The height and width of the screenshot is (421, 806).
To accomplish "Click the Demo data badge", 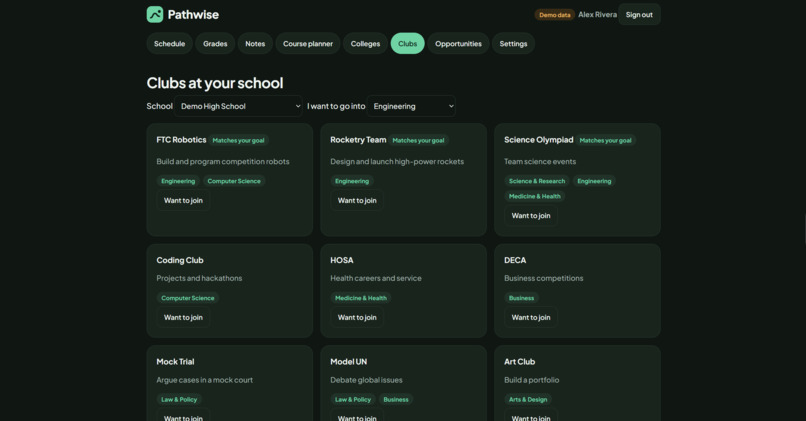I will pyautogui.click(x=555, y=15).
